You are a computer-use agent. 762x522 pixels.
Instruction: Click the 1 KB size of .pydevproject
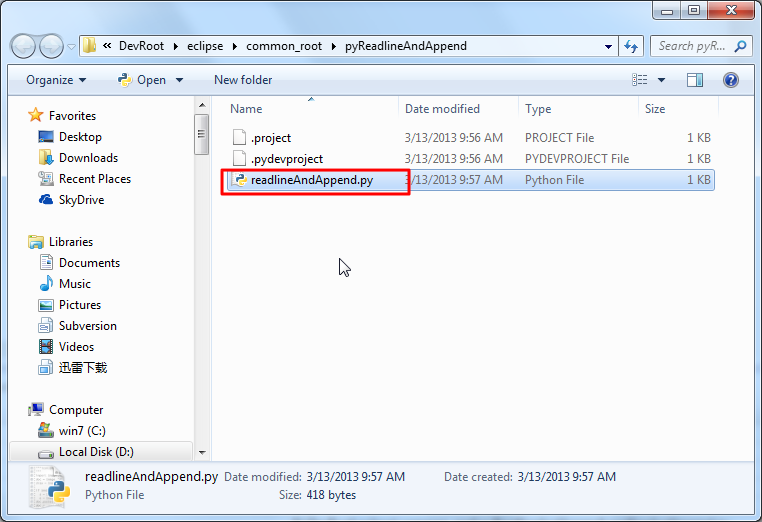coord(698,159)
